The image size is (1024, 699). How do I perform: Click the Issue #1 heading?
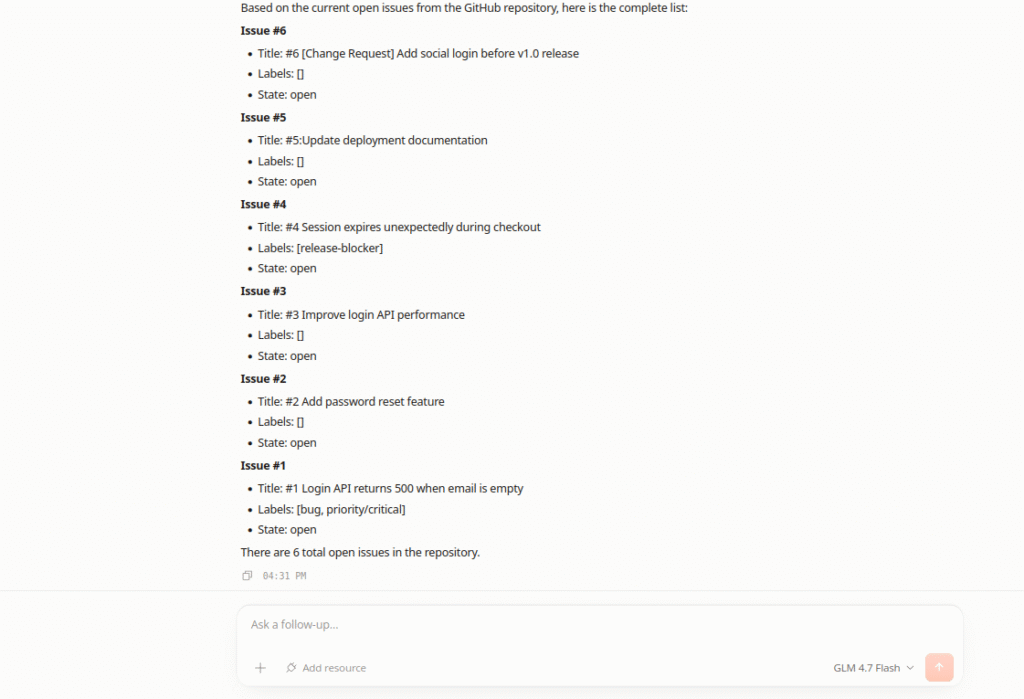point(263,466)
